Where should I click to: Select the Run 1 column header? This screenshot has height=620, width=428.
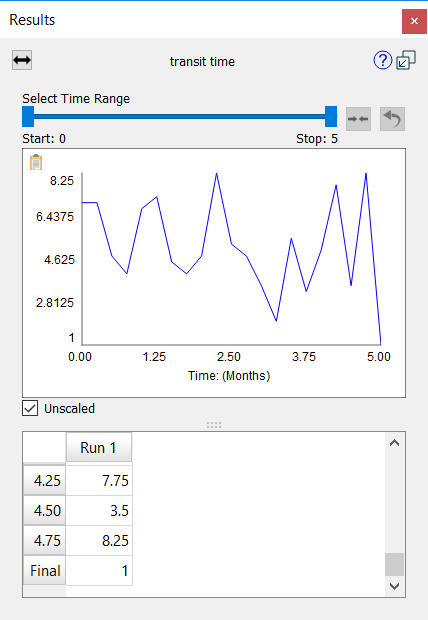98,448
